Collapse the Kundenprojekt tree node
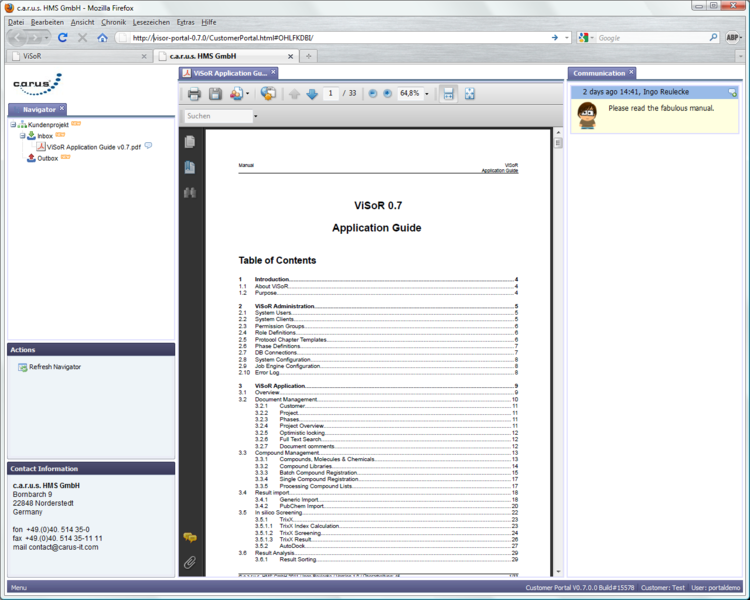 coord(13,124)
